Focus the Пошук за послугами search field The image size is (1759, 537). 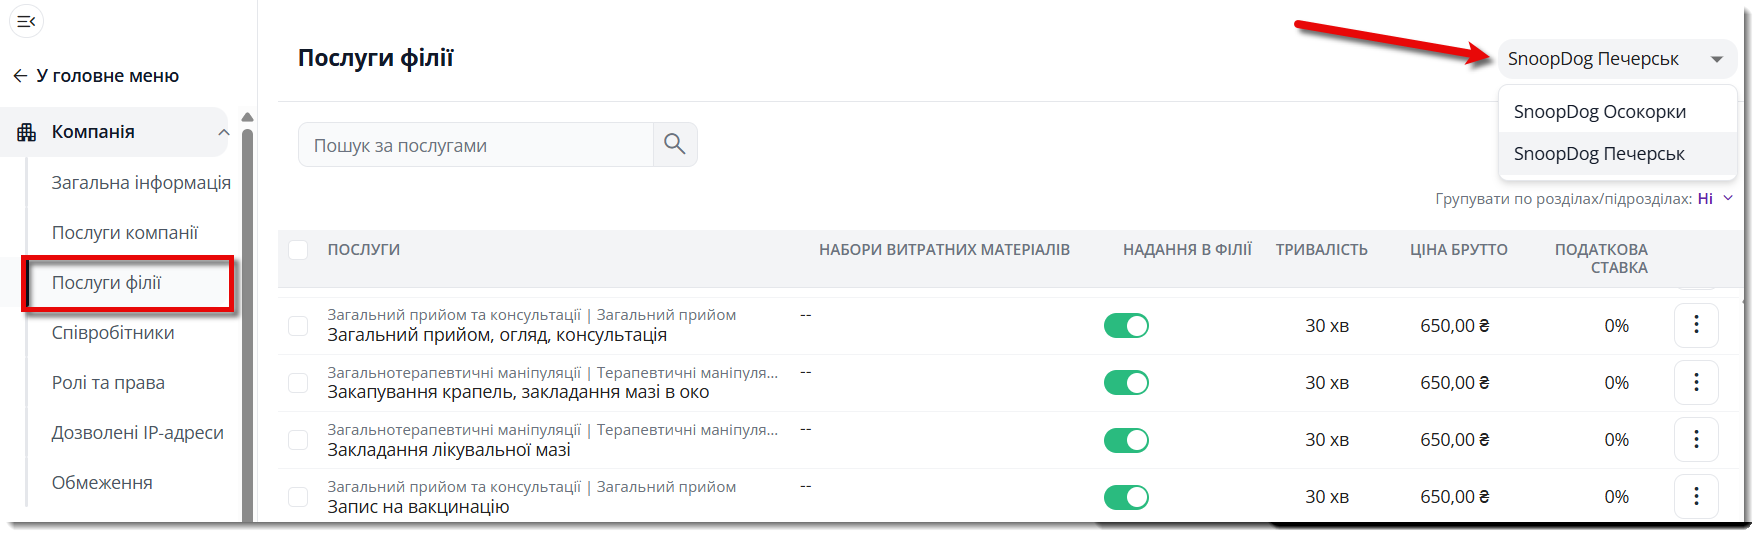(476, 145)
